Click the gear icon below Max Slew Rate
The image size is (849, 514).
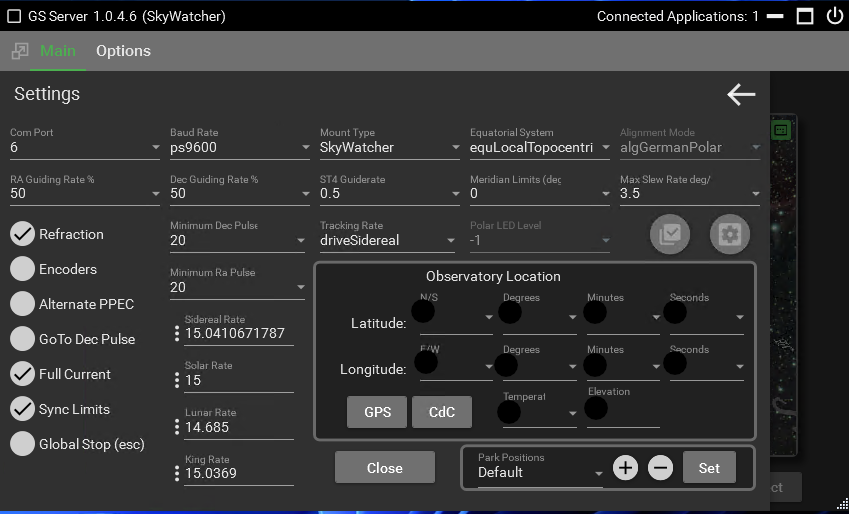point(729,235)
